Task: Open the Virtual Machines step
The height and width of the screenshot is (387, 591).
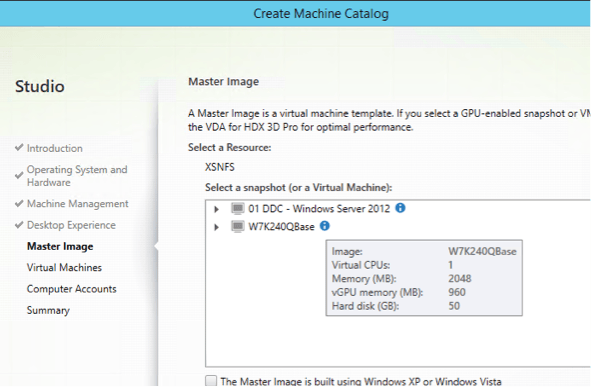Action: coord(64,268)
